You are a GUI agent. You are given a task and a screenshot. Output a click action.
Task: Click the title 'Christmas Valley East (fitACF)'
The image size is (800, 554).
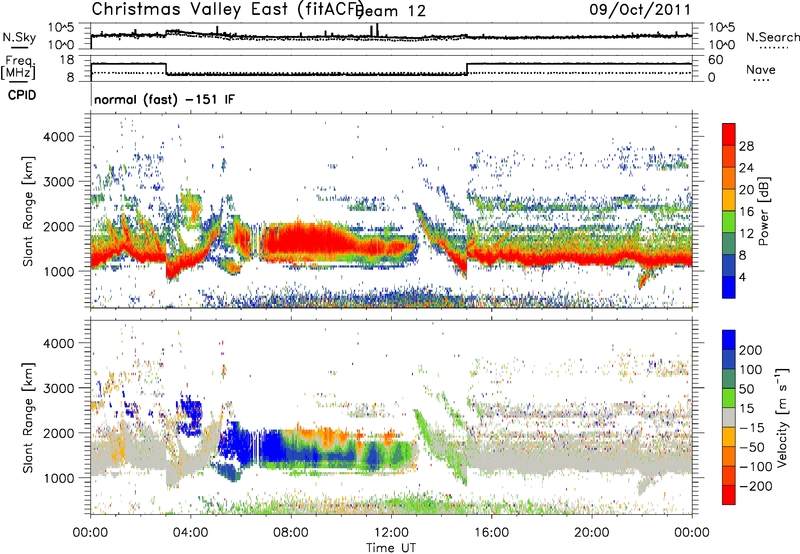click(x=227, y=9)
